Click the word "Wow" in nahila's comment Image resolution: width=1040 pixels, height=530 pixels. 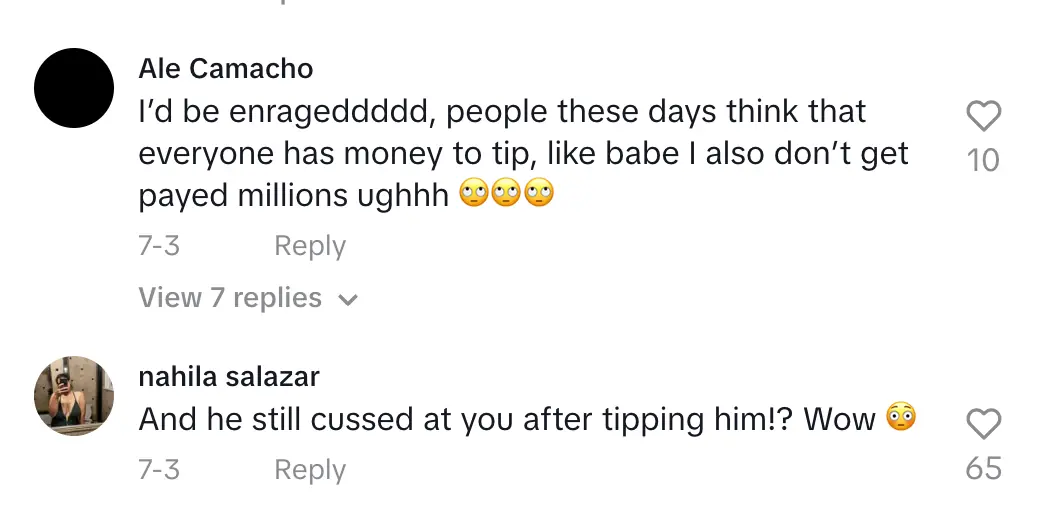click(845, 420)
